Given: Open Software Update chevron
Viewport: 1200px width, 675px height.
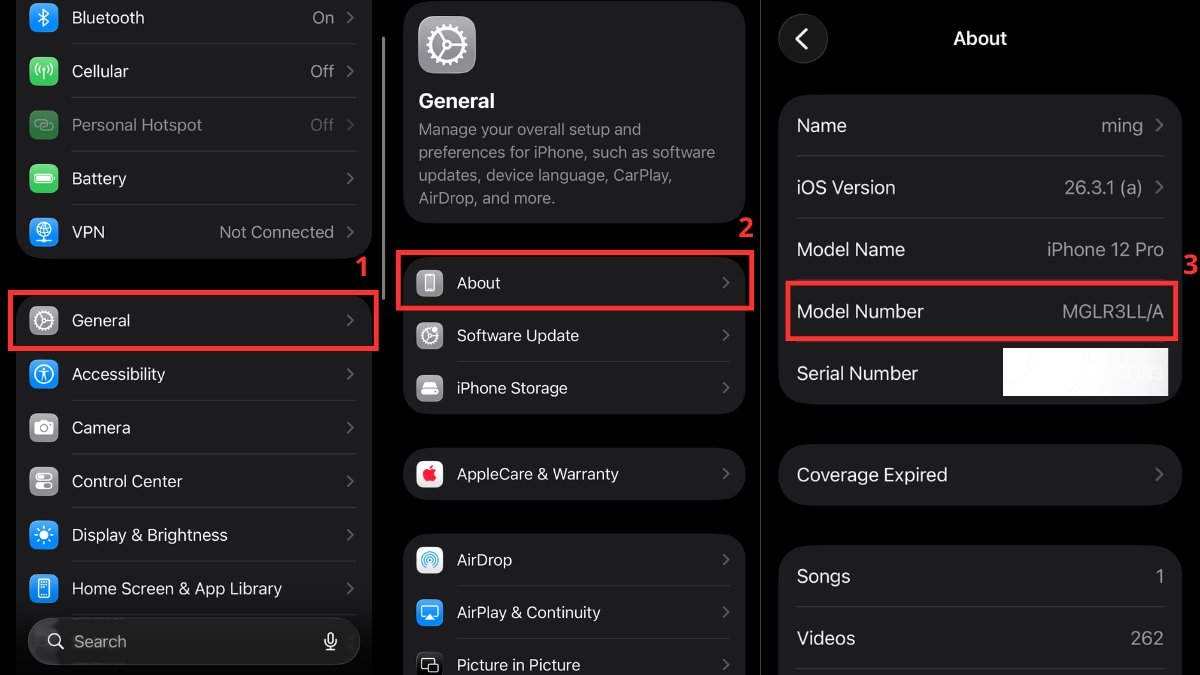Looking at the screenshot, I should pyautogui.click(x=726, y=336).
